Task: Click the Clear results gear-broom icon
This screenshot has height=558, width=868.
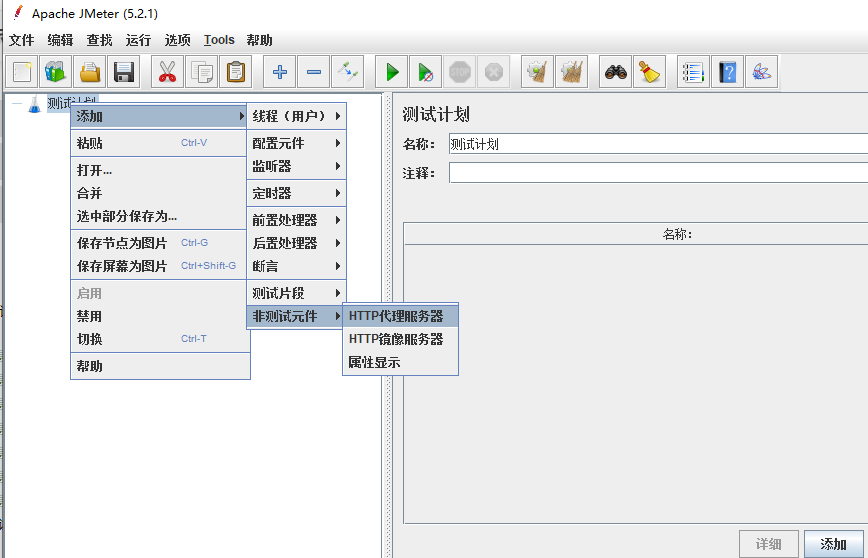Action: pos(537,72)
